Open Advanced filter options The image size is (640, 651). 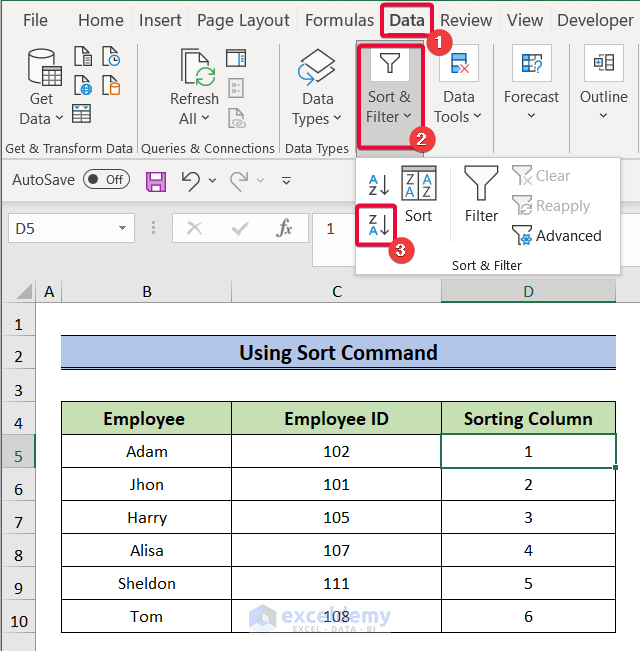[x=557, y=236]
